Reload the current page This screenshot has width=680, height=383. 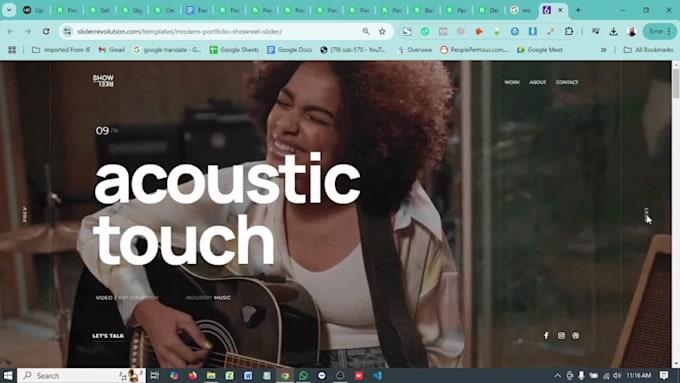(x=46, y=31)
